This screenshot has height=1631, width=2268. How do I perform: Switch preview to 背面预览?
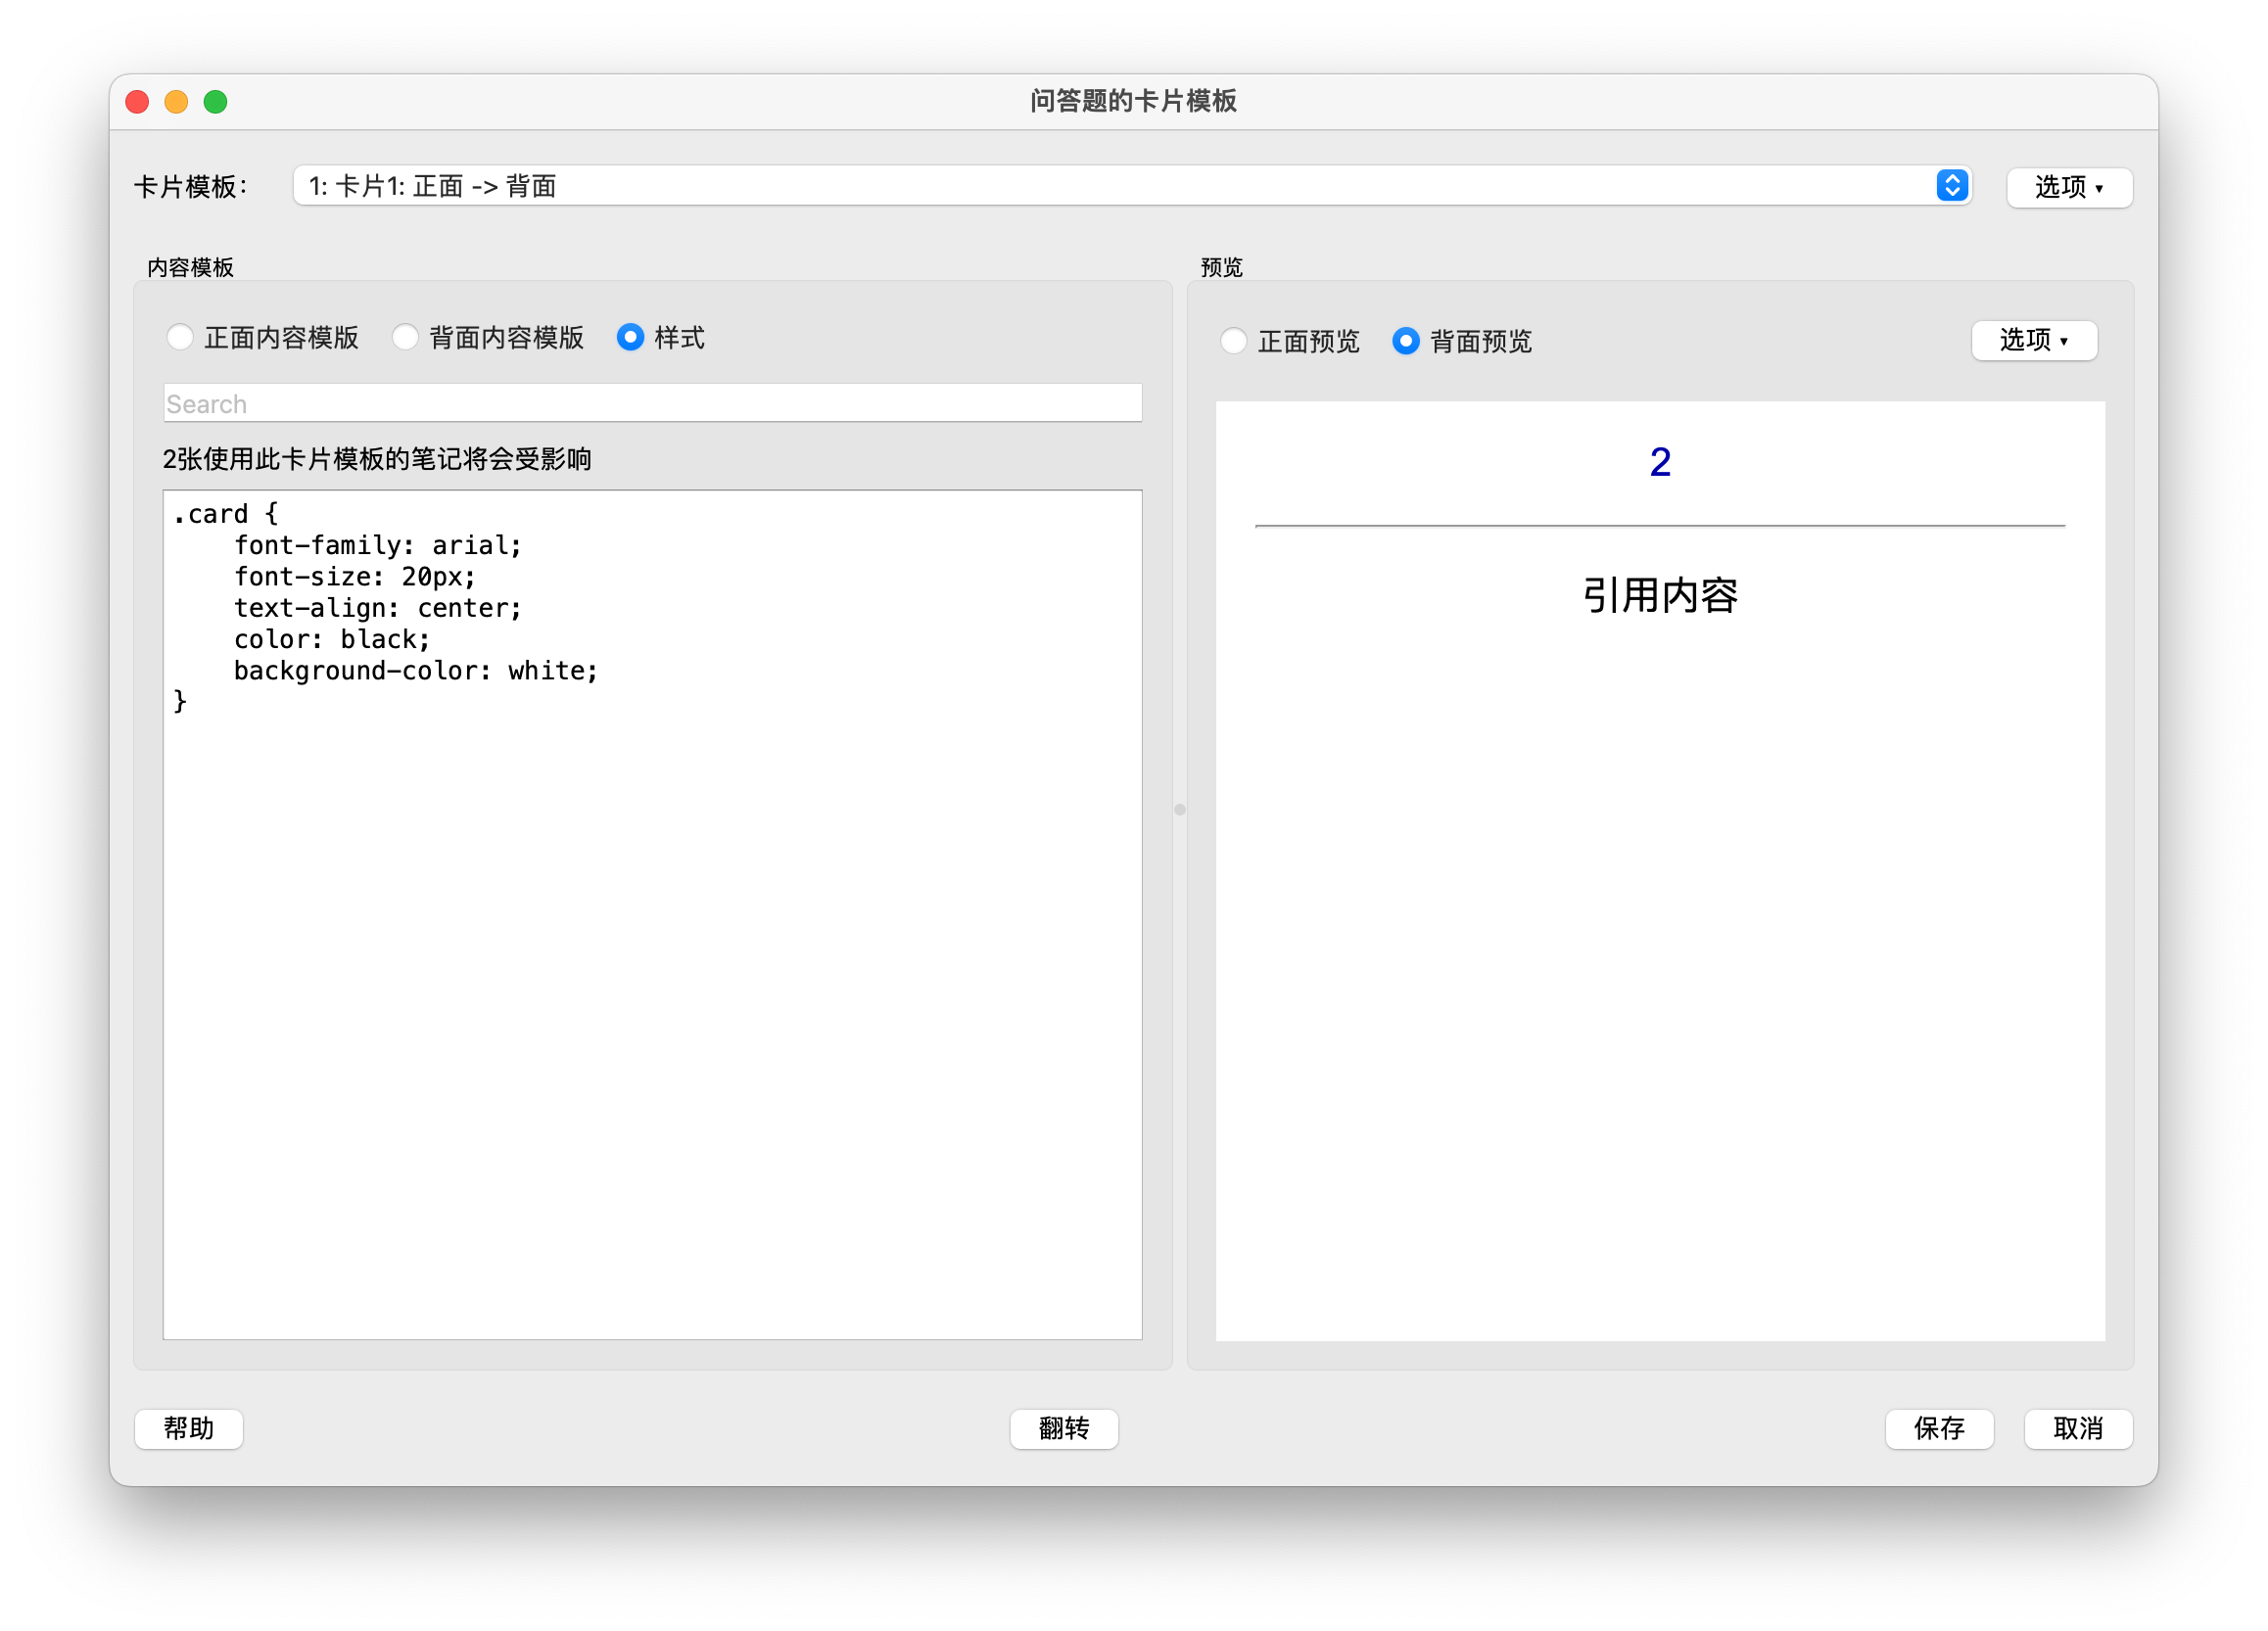tap(1406, 341)
